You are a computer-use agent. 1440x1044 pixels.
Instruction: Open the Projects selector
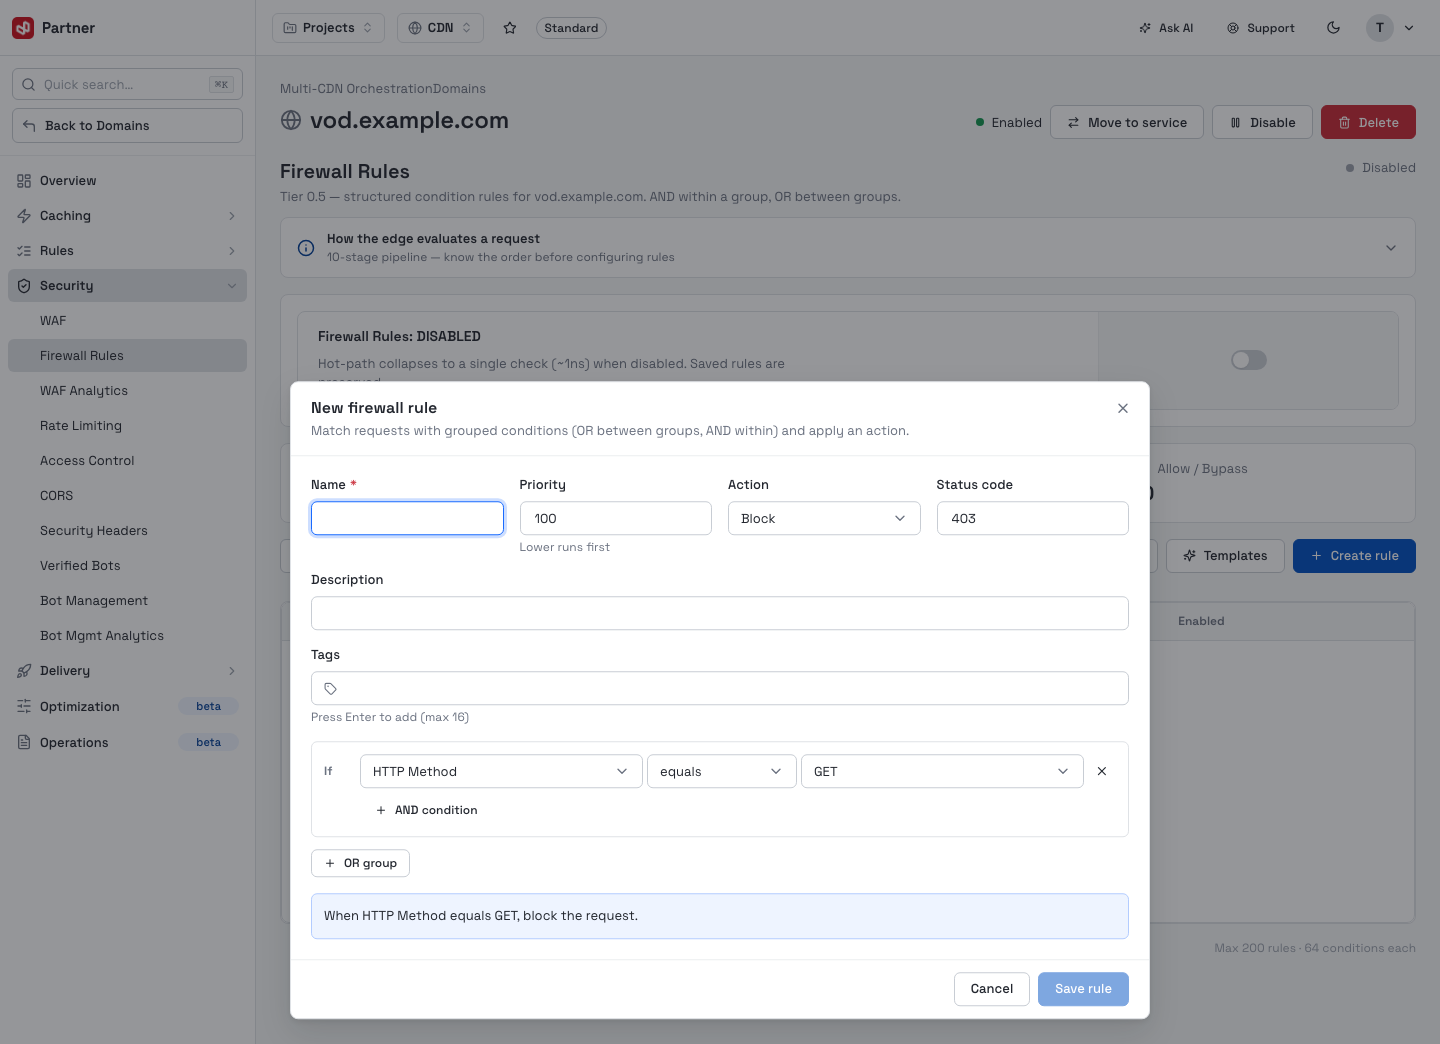(328, 28)
